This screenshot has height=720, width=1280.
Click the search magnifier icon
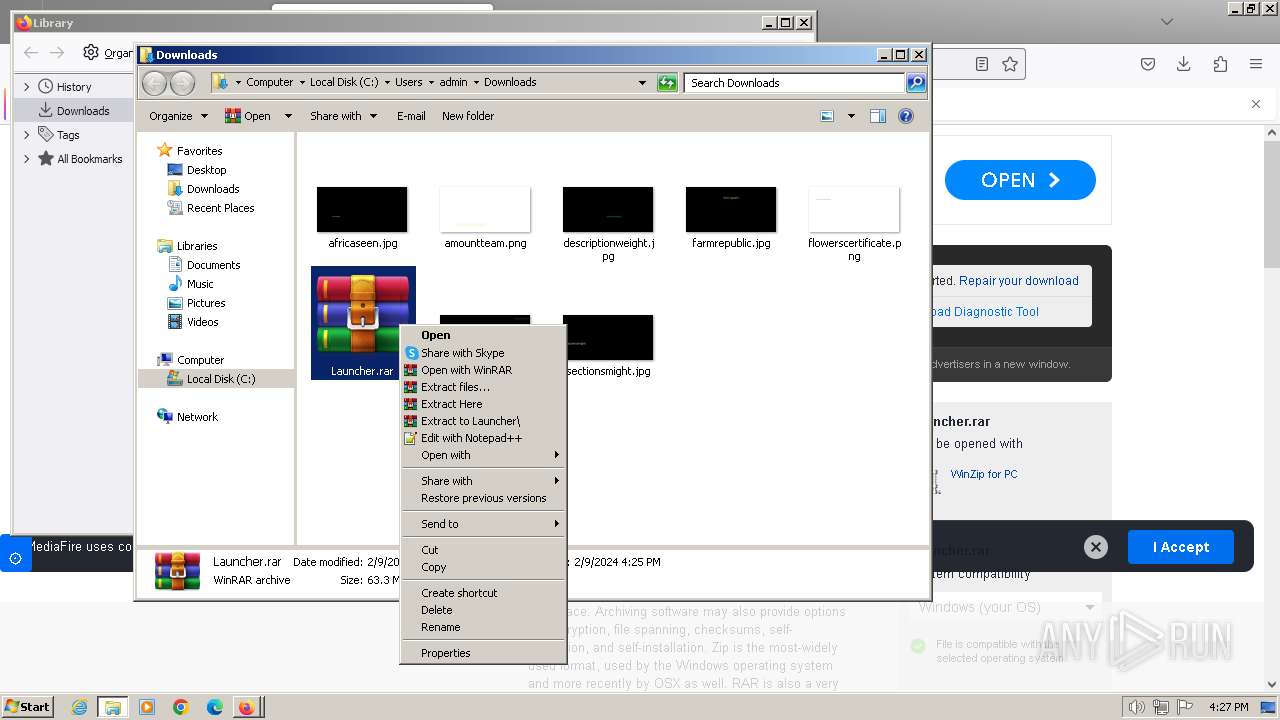915,83
